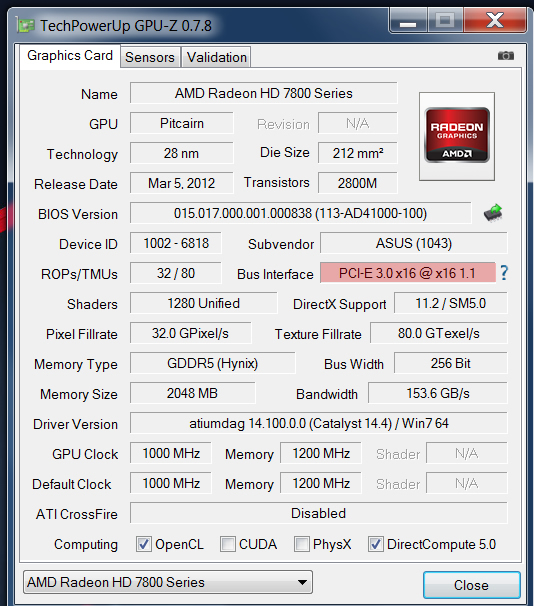
Task: Click the Driver Version field atiumdag 14.100.0.0
Action: point(319,423)
